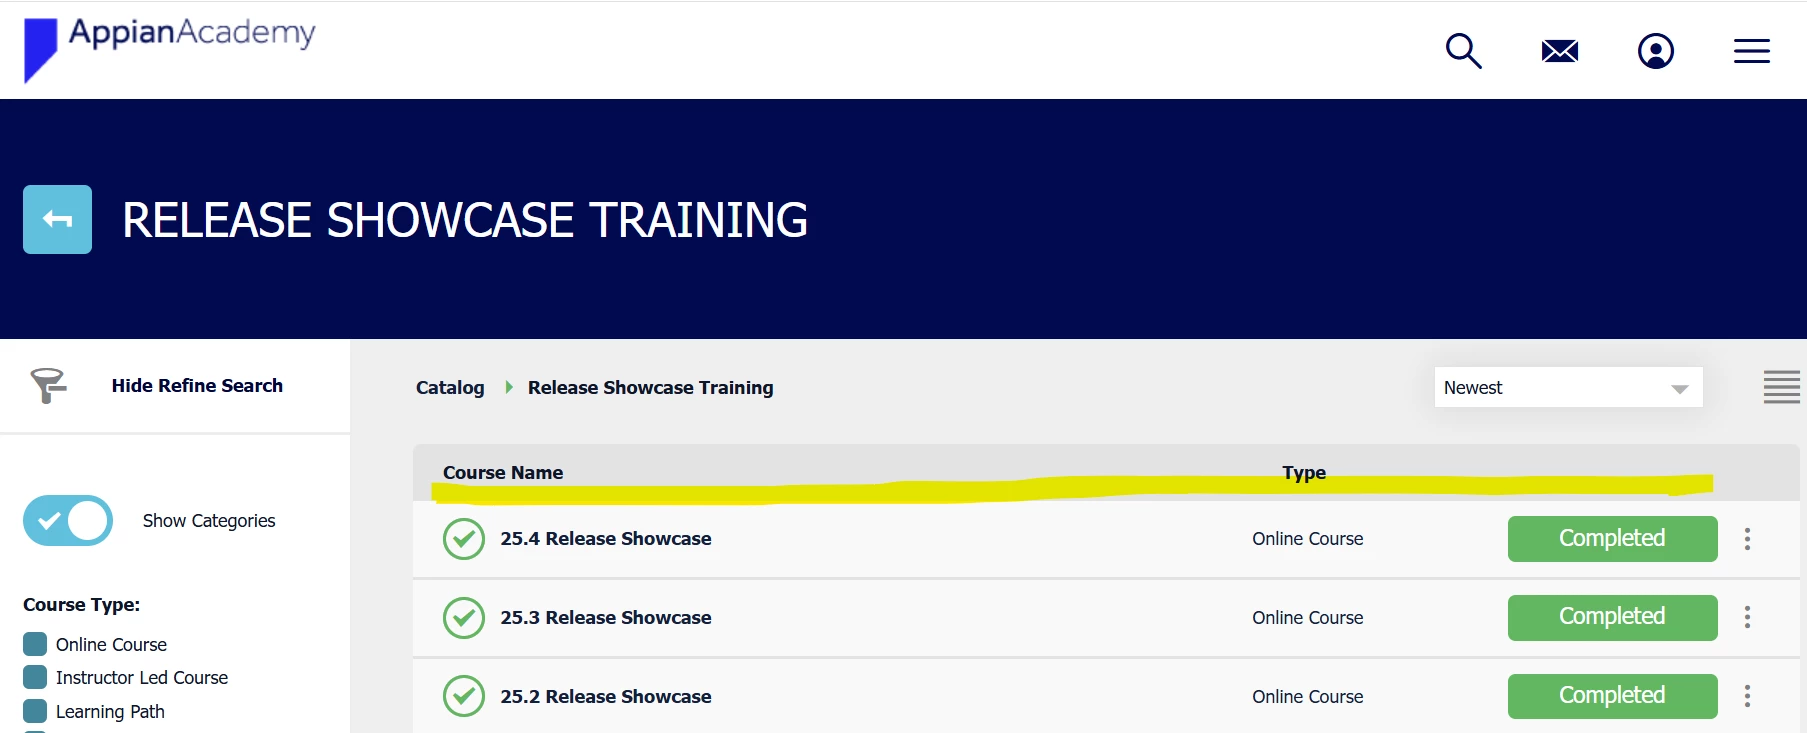Open the 25.3 Release Showcase course

pyautogui.click(x=606, y=618)
